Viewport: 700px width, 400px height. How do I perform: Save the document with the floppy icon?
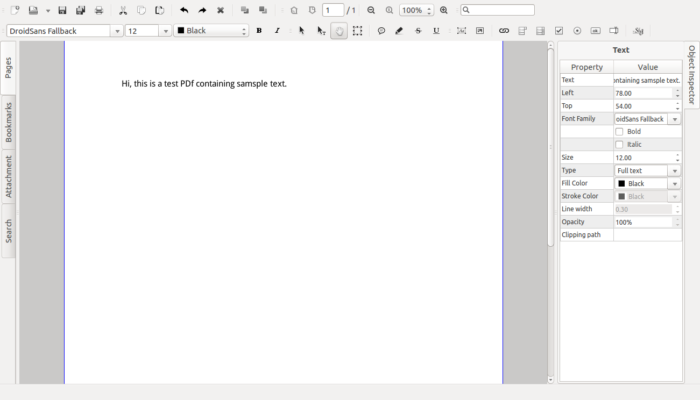point(62,10)
